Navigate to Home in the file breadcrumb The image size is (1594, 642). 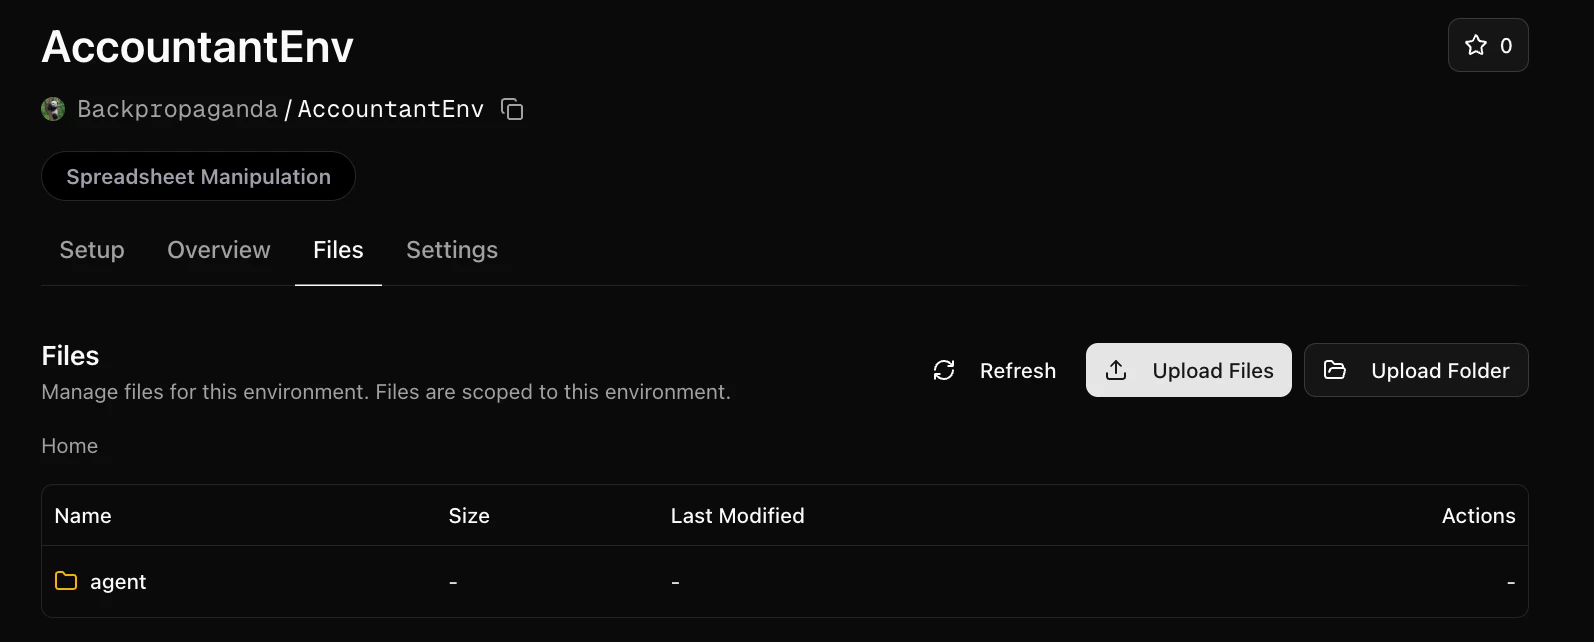[69, 446]
